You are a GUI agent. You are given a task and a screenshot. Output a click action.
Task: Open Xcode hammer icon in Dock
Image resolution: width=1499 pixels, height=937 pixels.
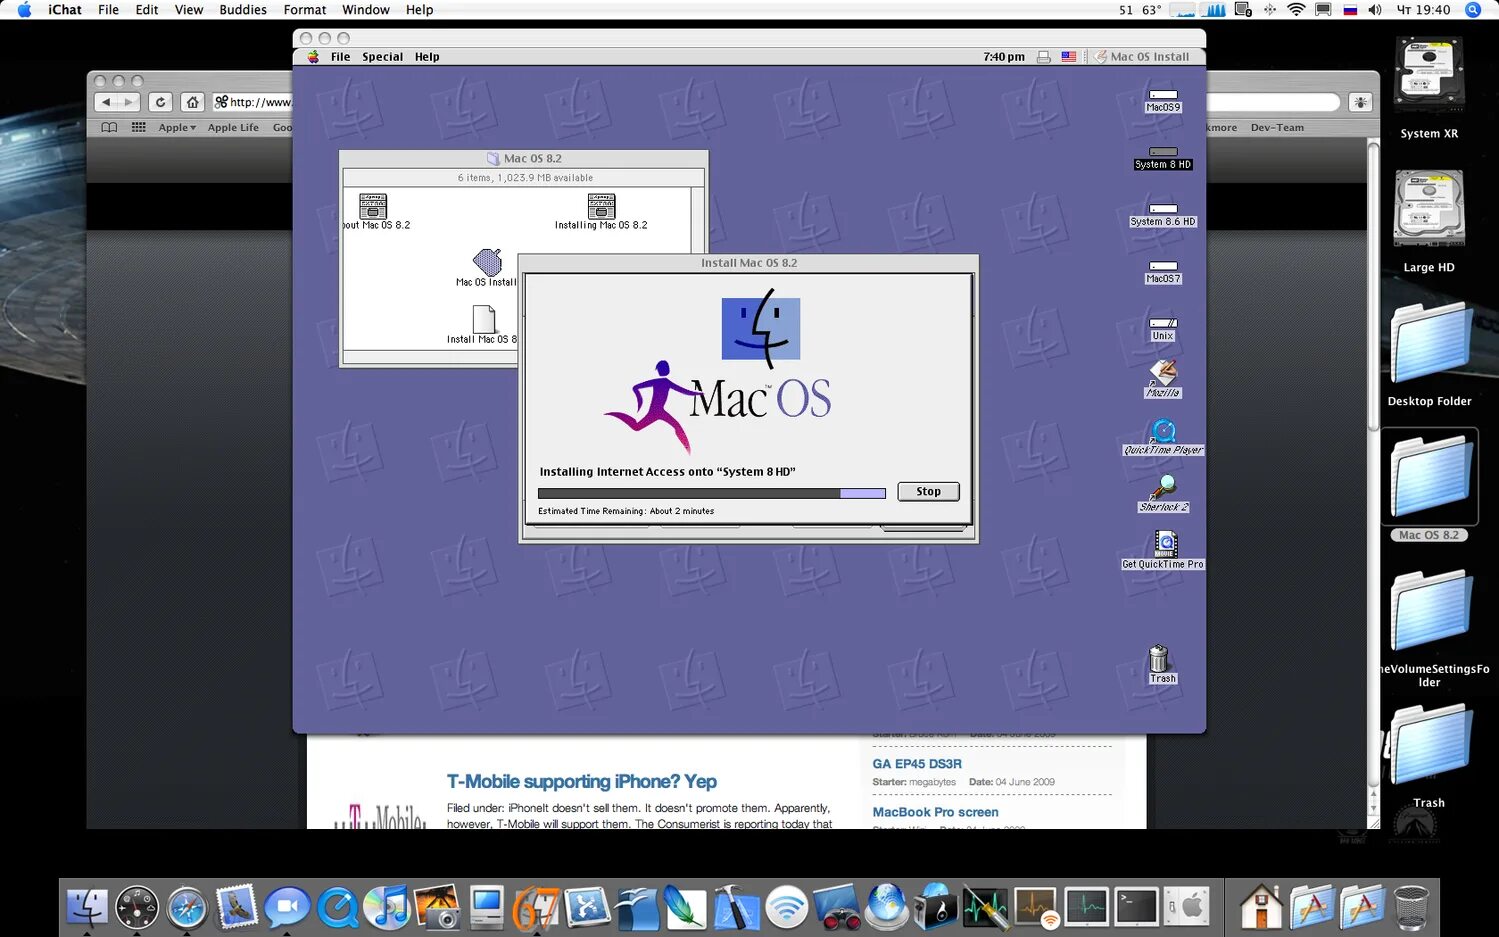[x=737, y=908]
